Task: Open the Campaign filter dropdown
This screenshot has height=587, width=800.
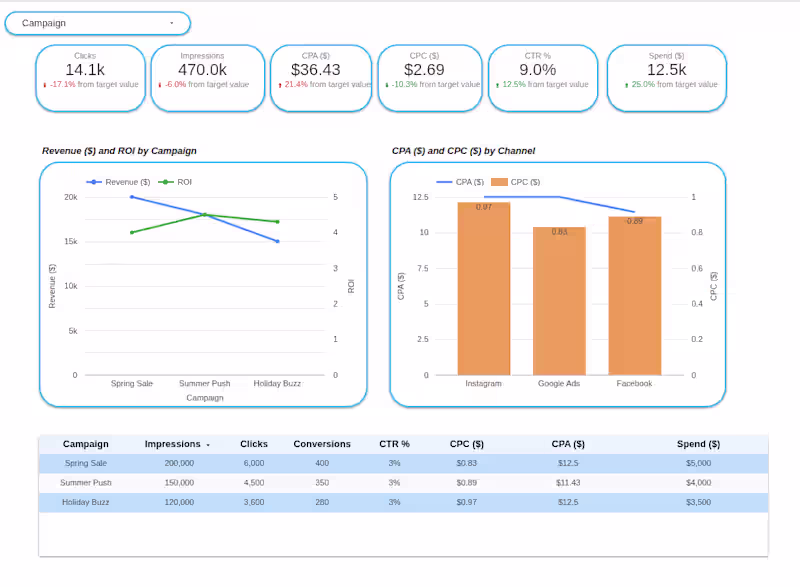Action: click(97, 23)
